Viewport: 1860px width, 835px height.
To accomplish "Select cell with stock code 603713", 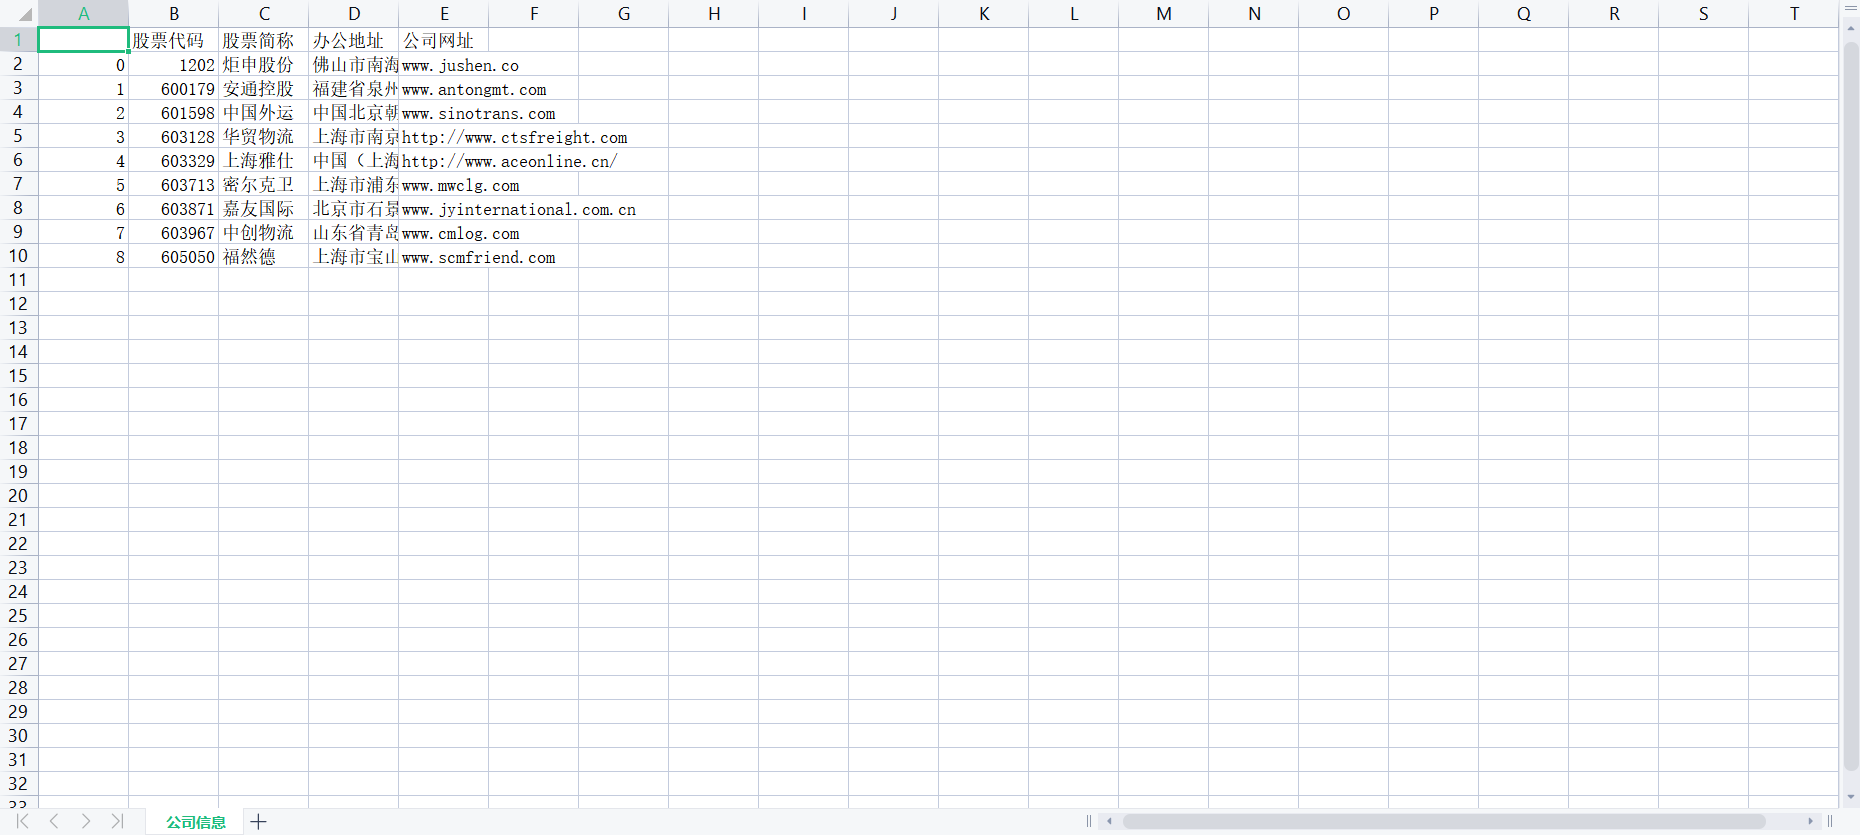I will [x=174, y=184].
